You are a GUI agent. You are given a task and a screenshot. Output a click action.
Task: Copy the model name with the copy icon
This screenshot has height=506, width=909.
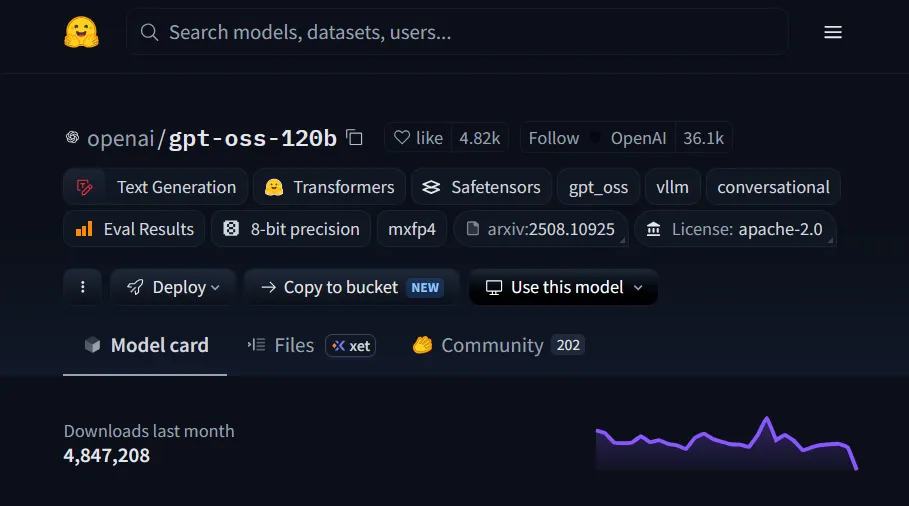[x=354, y=138]
